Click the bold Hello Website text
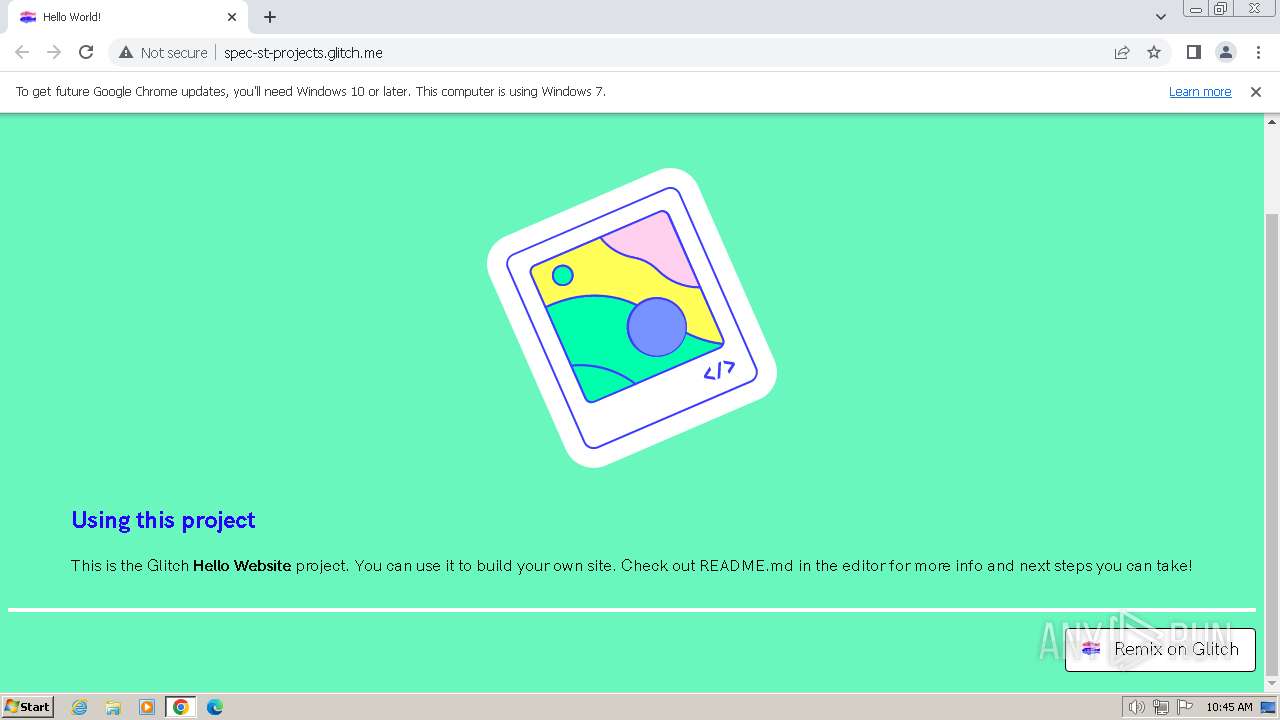 pyautogui.click(x=242, y=566)
